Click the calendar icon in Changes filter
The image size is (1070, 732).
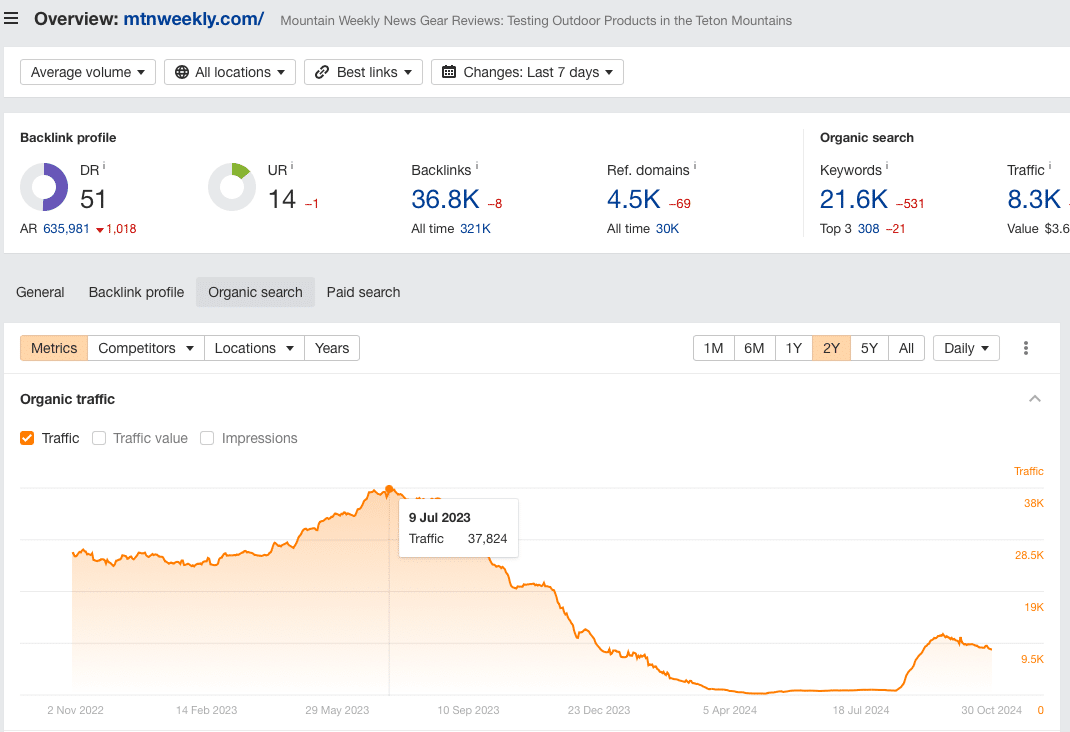448,72
